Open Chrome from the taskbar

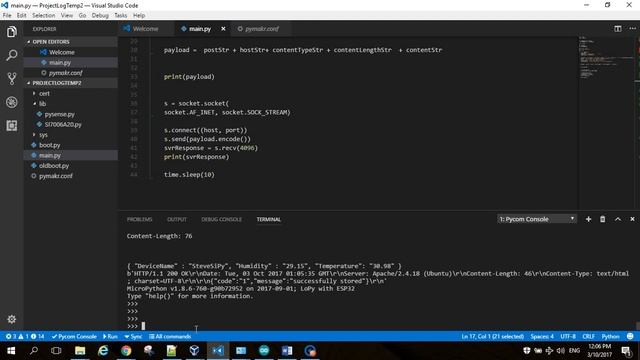(126, 351)
